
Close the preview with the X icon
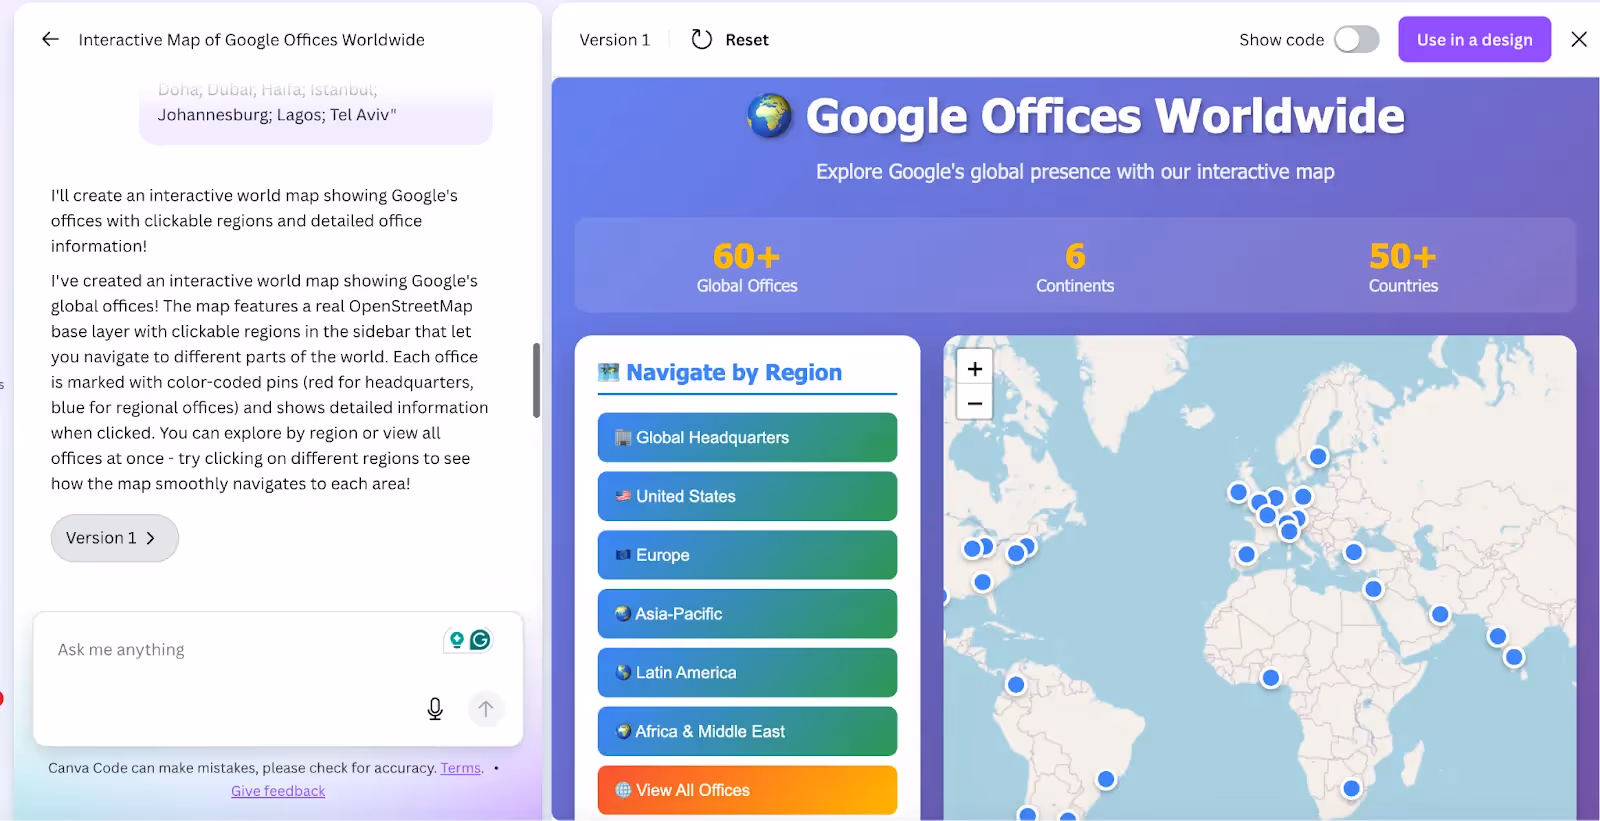1579,39
